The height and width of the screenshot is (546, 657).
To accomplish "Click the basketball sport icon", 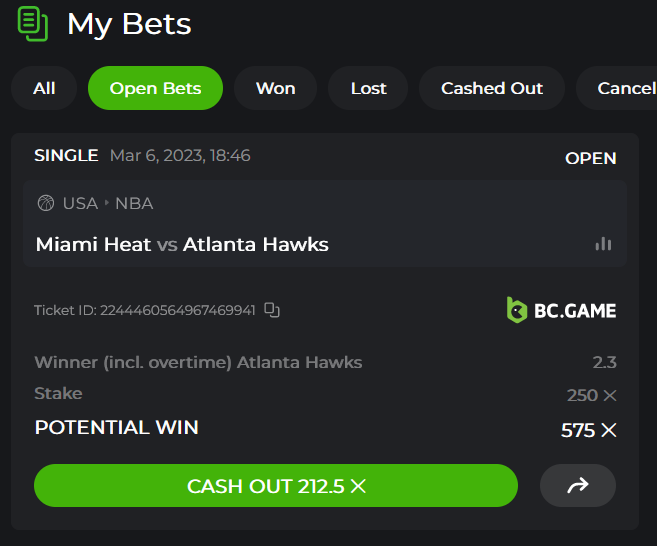I will [x=45, y=203].
